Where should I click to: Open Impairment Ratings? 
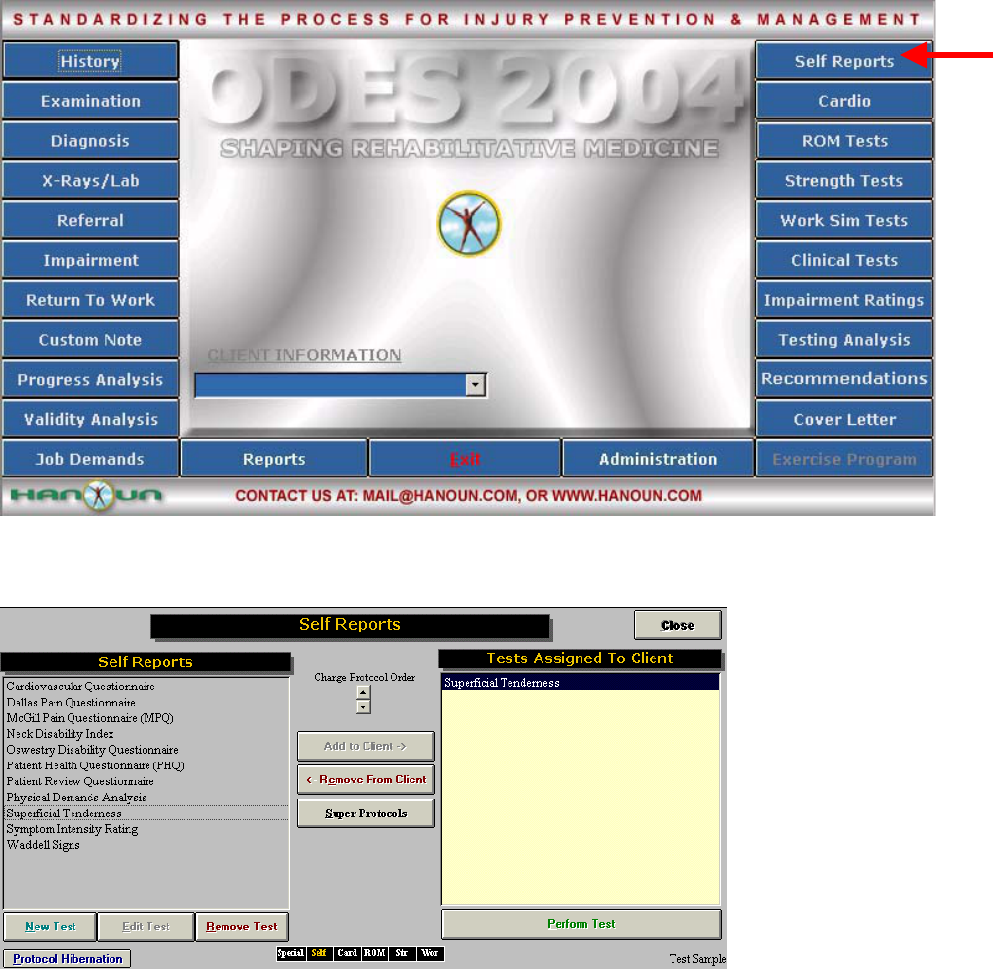point(844,300)
